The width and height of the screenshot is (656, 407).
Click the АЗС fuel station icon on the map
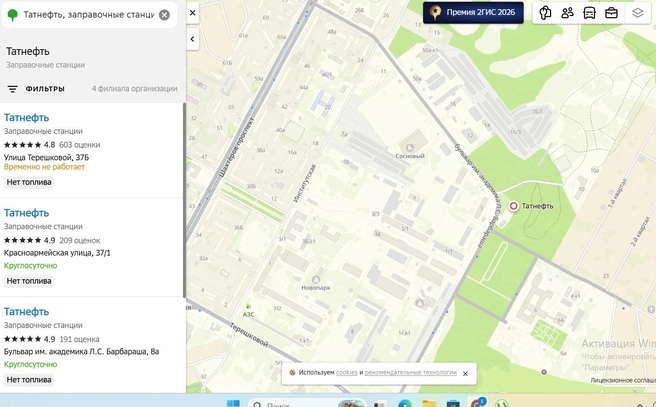tap(249, 307)
